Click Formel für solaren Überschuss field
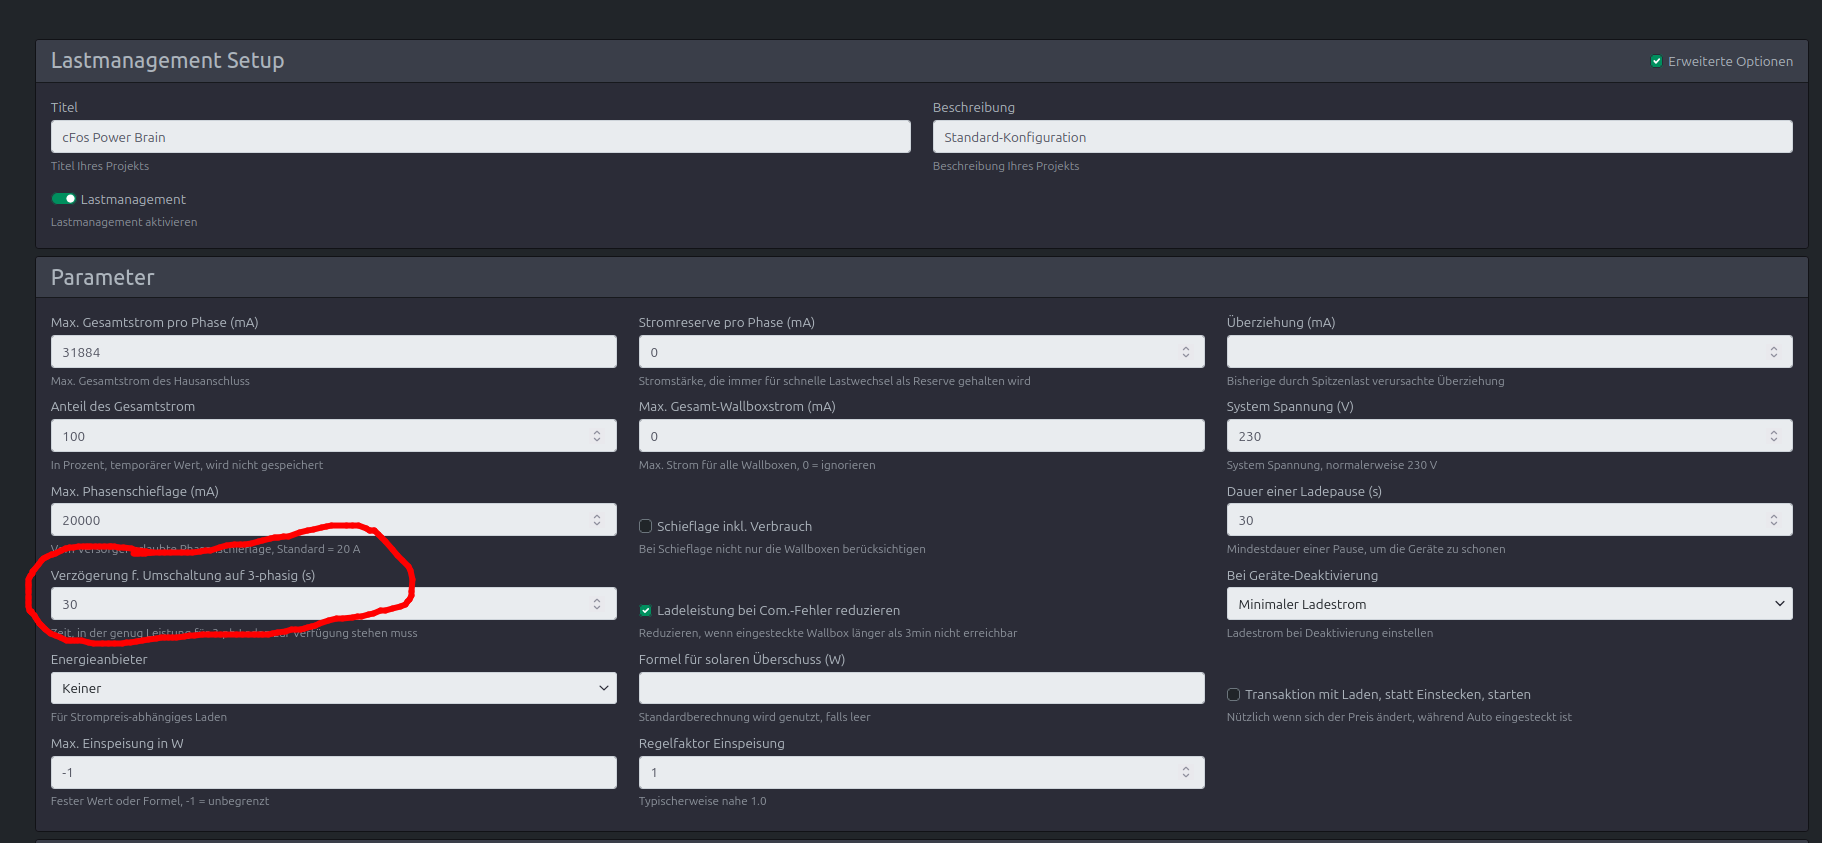Screen dimensions: 1822x843 coord(921,688)
